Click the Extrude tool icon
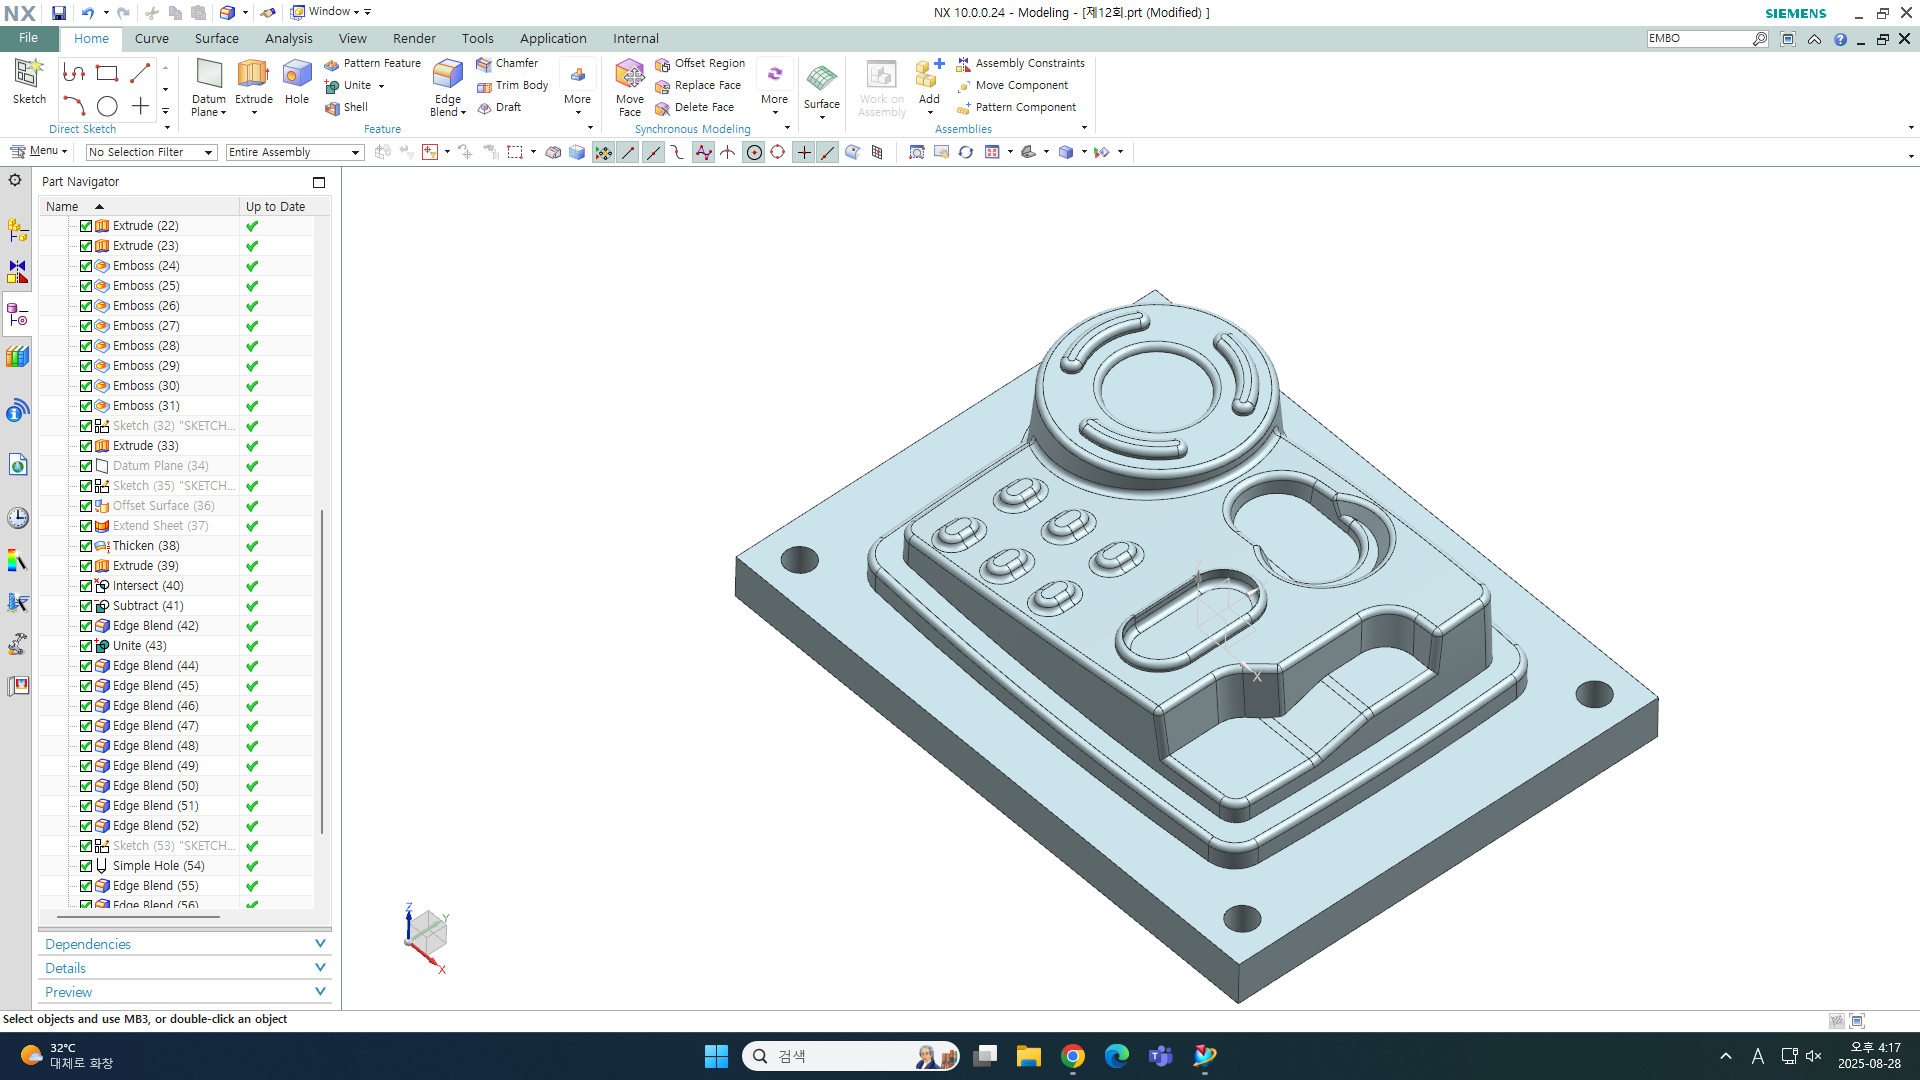The width and height of the screenshot is (1920, 1080). 253,76
